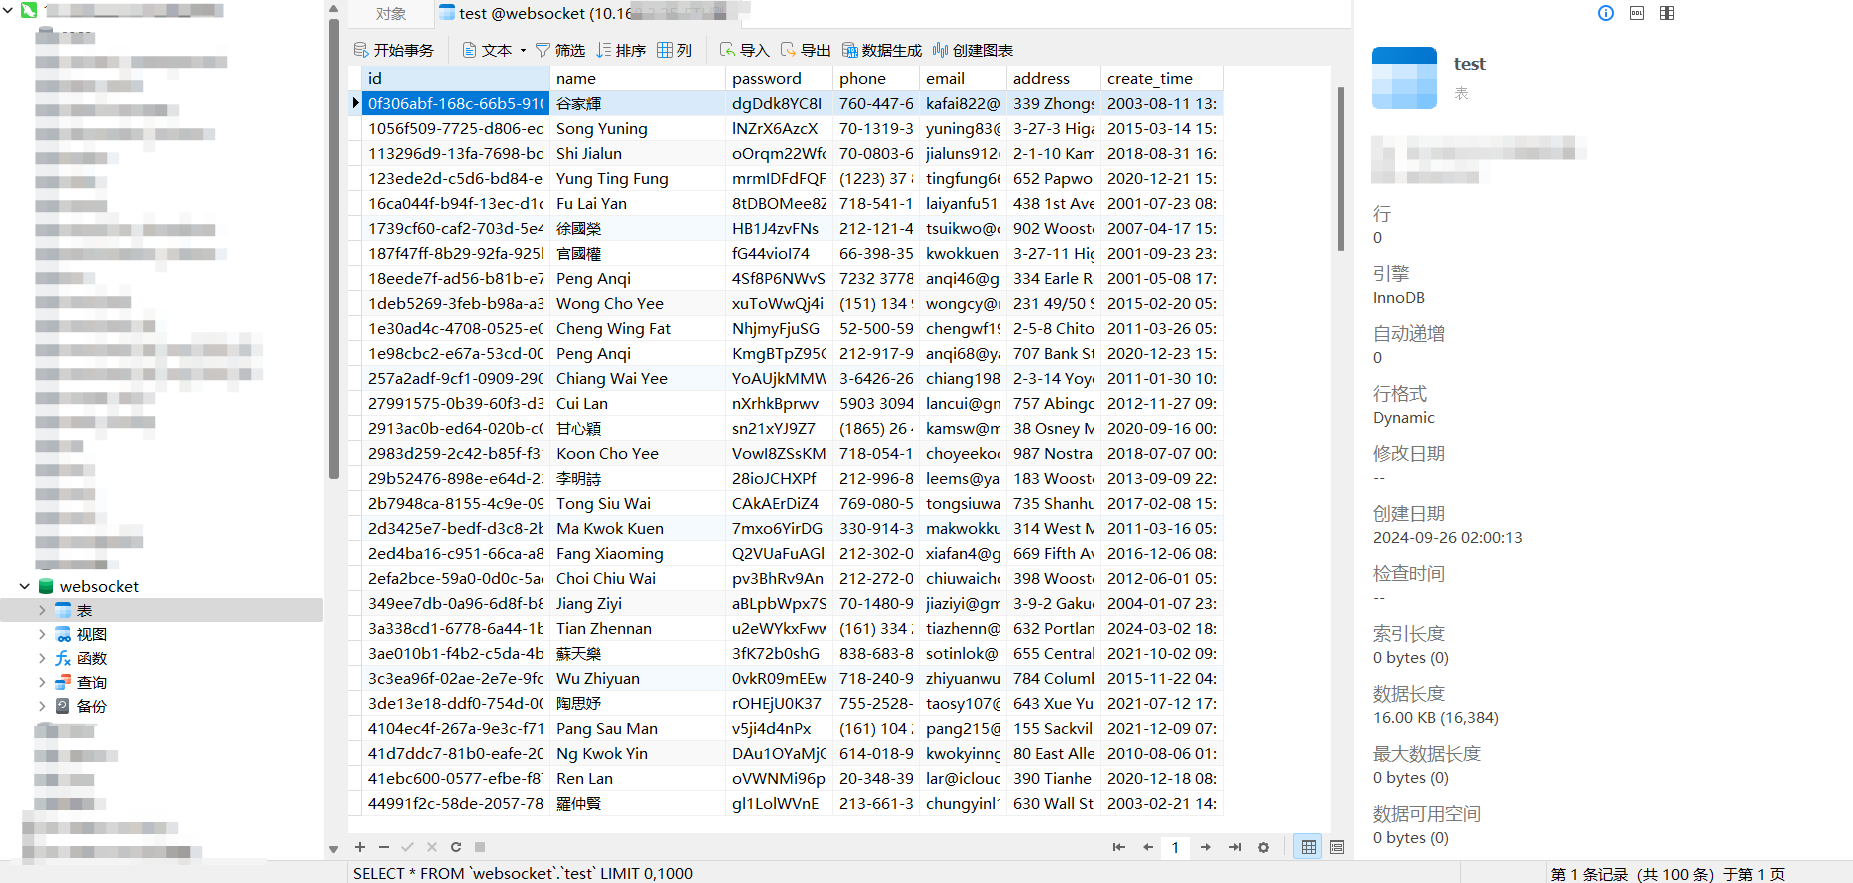Viewport: 1853px width, 883px height.
Task: Go to the last page of records
Action: coord(1235,847)
